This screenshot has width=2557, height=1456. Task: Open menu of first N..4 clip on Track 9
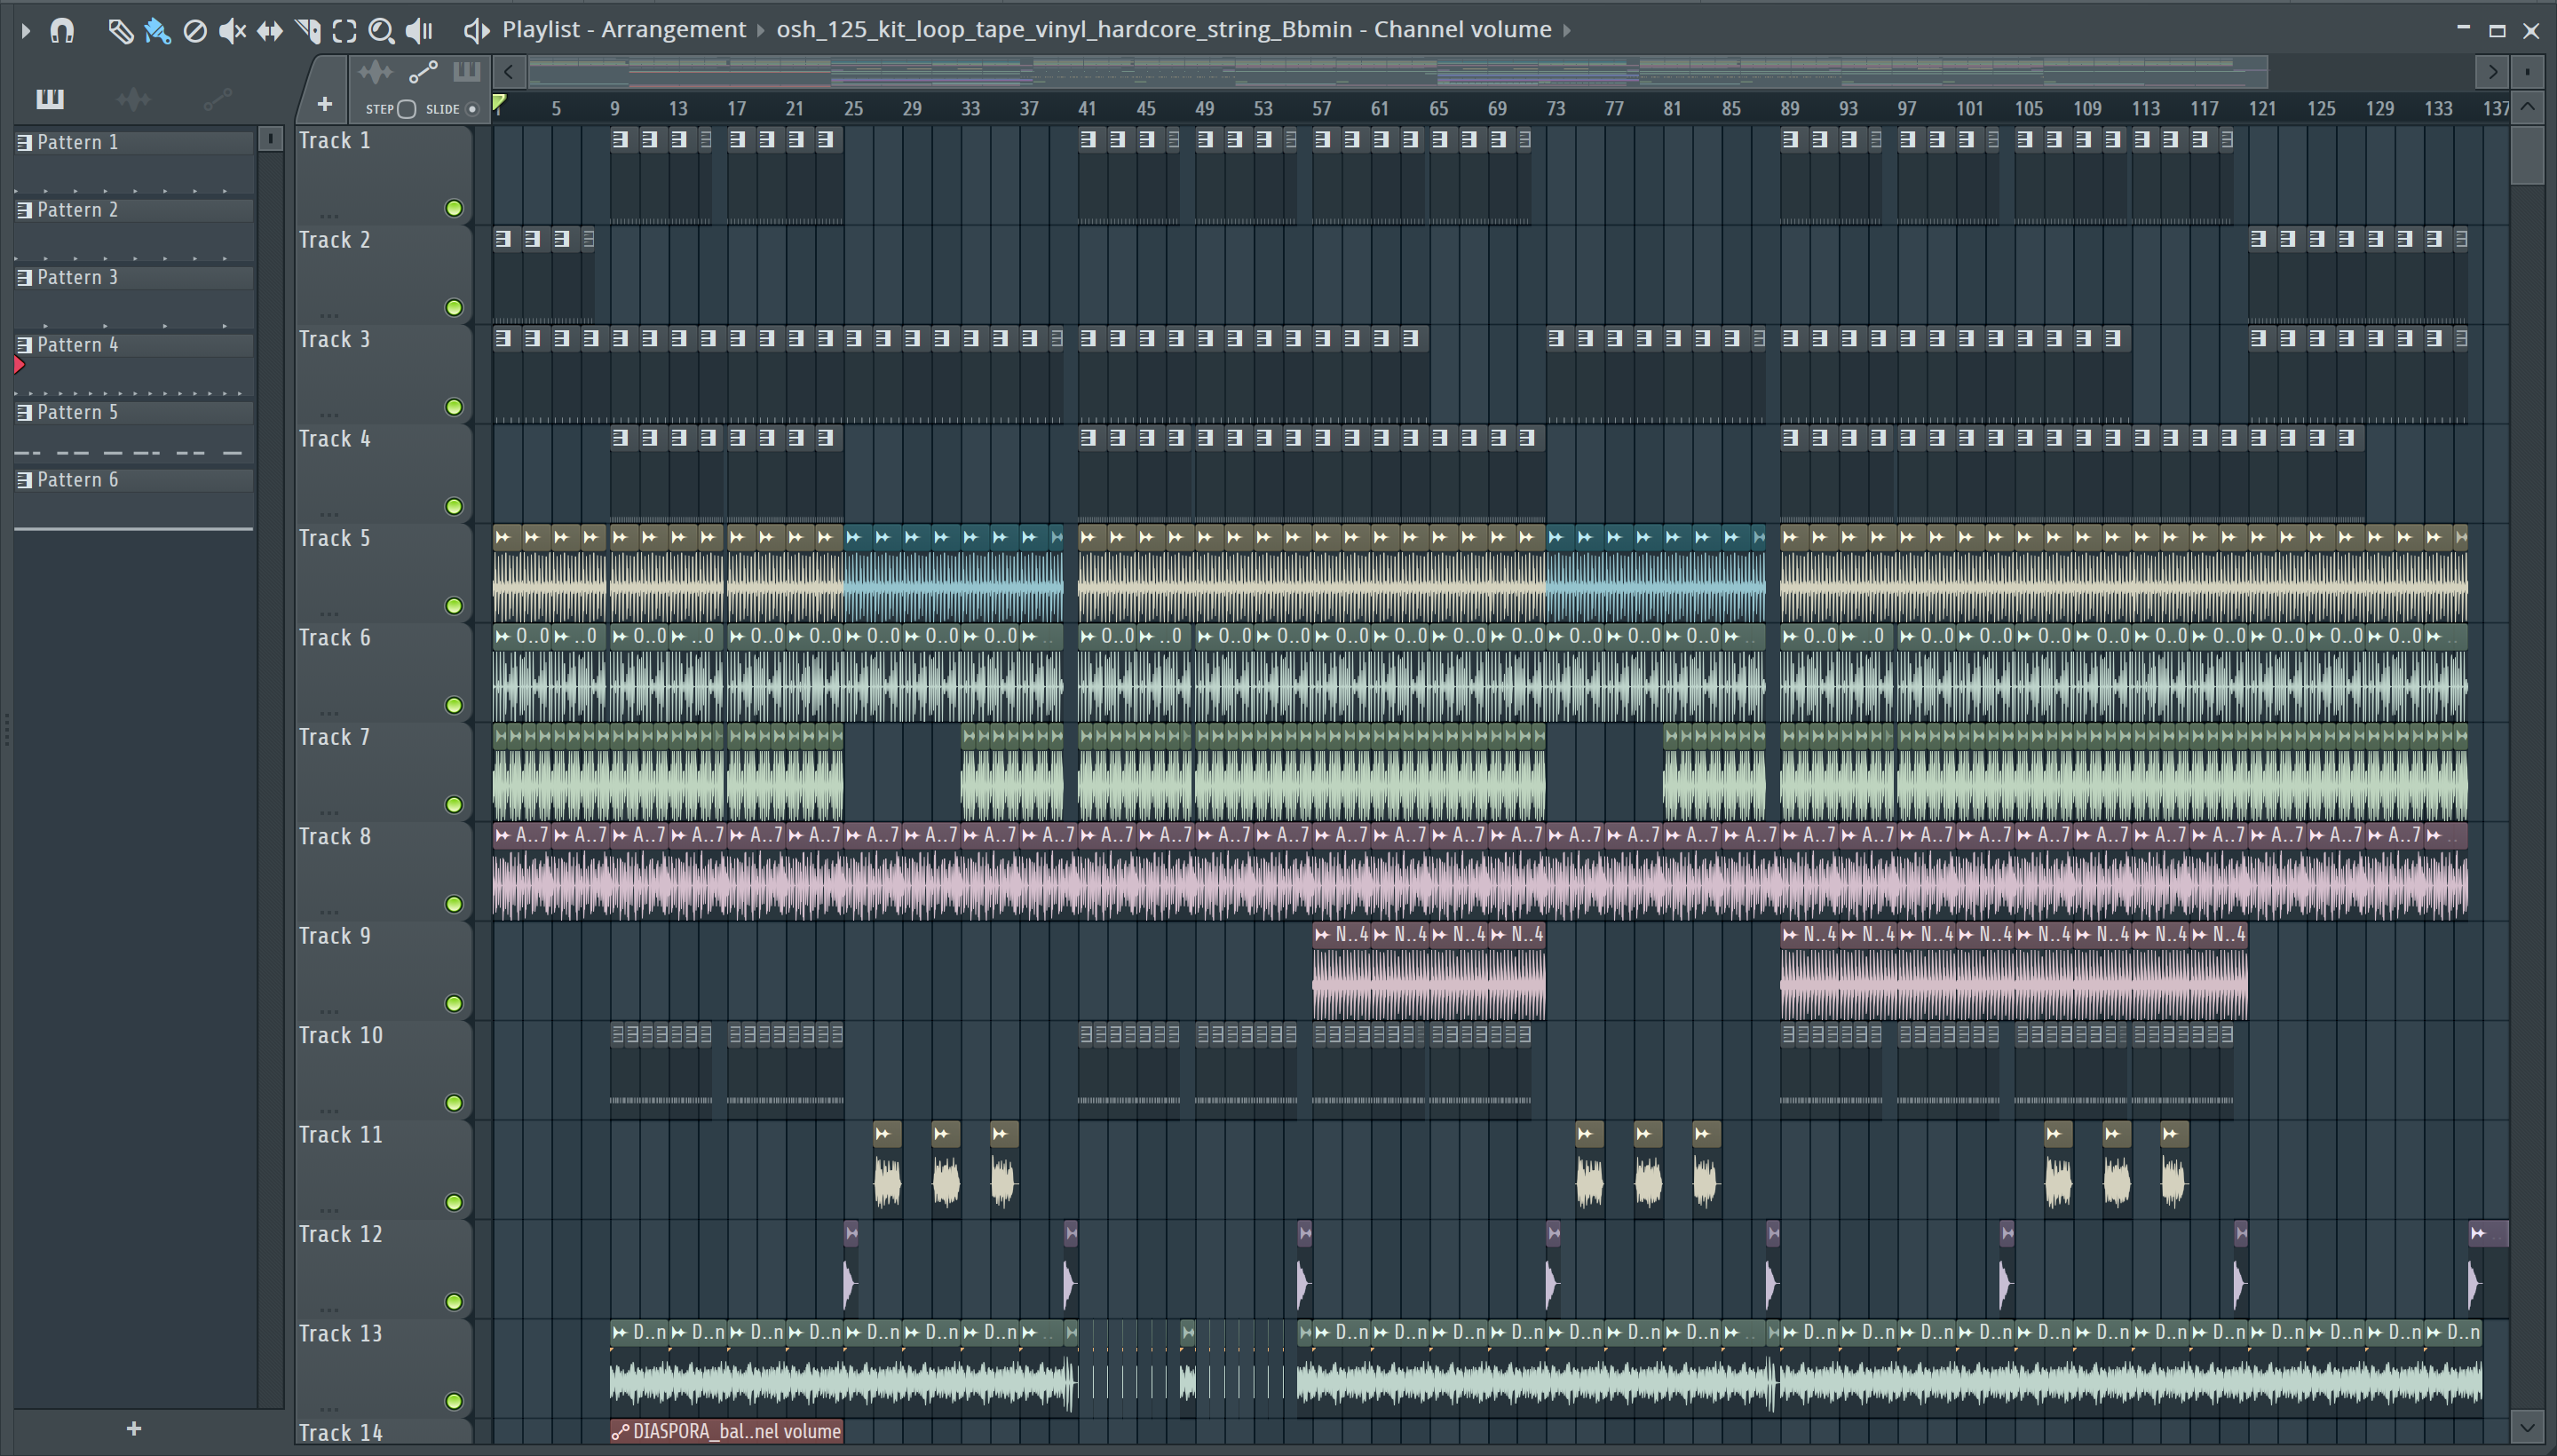coord(1322,935)
